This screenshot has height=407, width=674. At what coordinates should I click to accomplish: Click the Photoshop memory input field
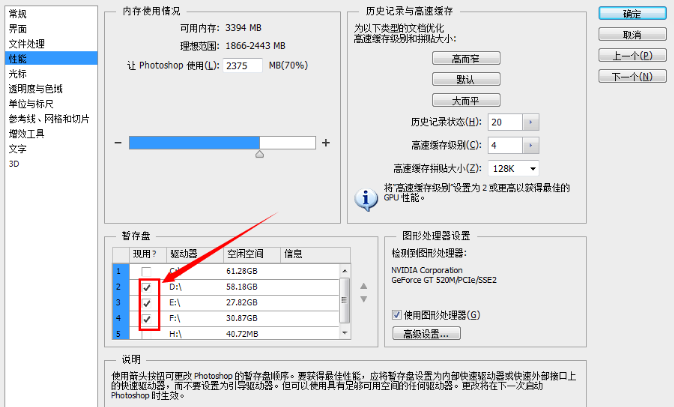(x=240, y=65)
